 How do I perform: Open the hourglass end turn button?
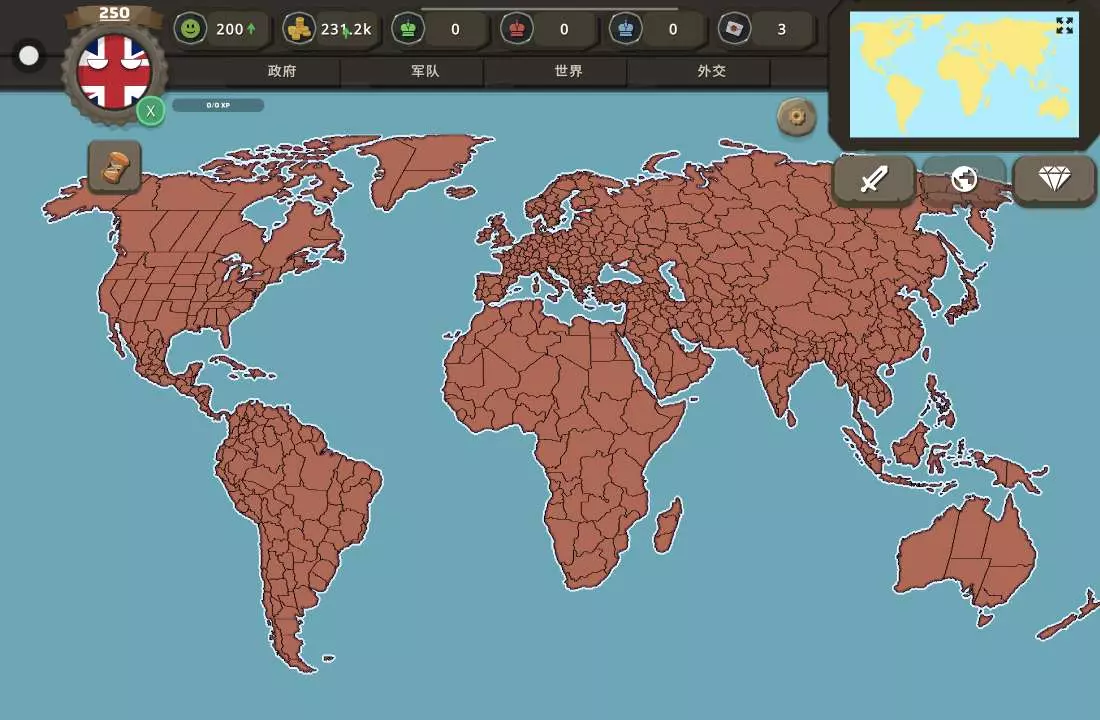pos(115,166)
